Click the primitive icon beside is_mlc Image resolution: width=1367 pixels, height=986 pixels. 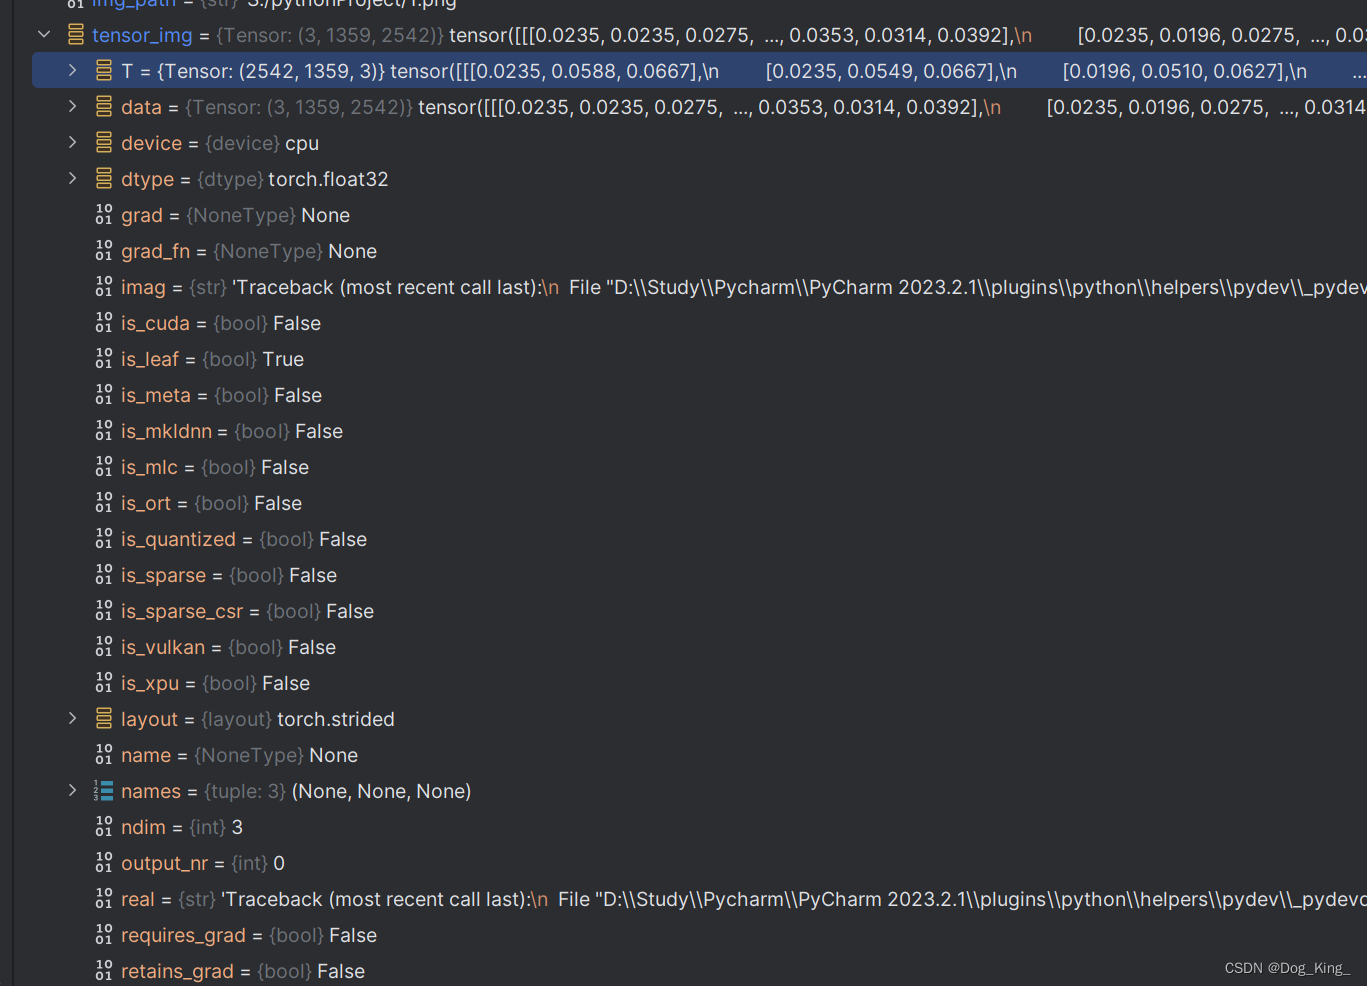coord(104,467)
